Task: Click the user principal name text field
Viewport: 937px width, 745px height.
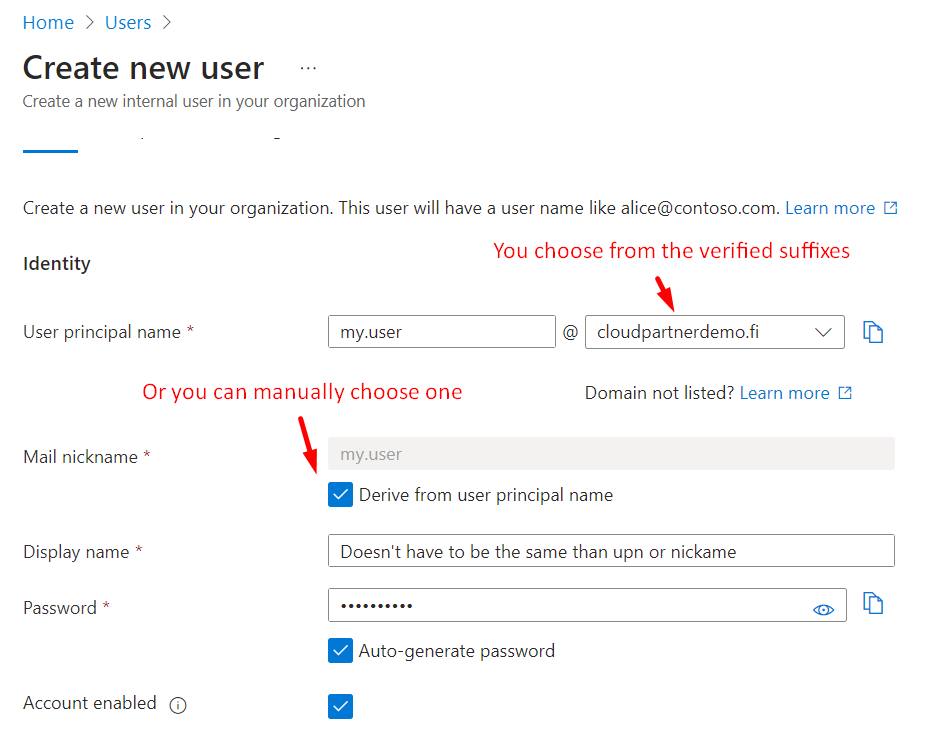Action: coord(441,332)
